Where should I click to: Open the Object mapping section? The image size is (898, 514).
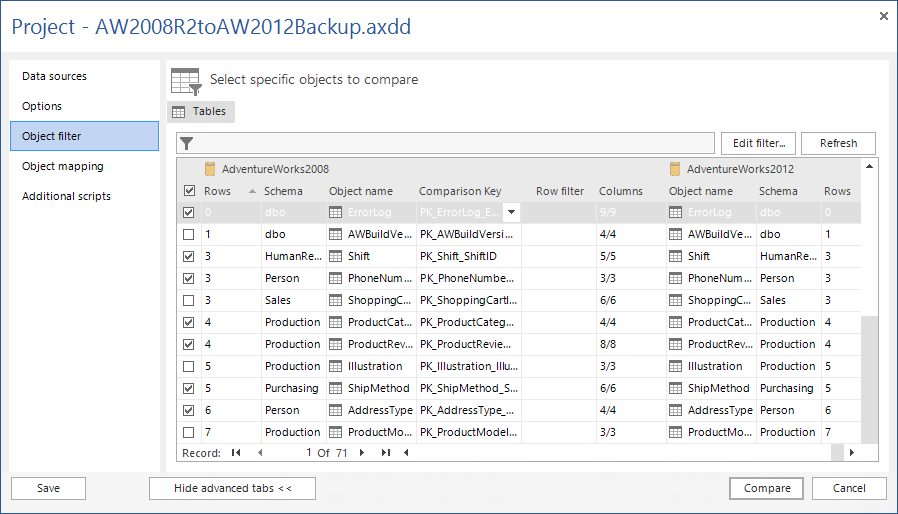(84, 166)
